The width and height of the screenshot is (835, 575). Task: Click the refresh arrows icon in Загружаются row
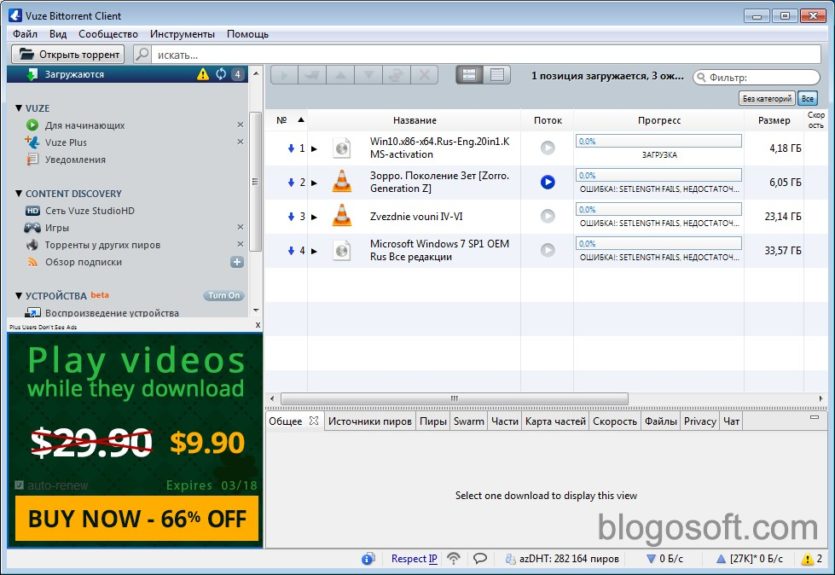point(221,75)
